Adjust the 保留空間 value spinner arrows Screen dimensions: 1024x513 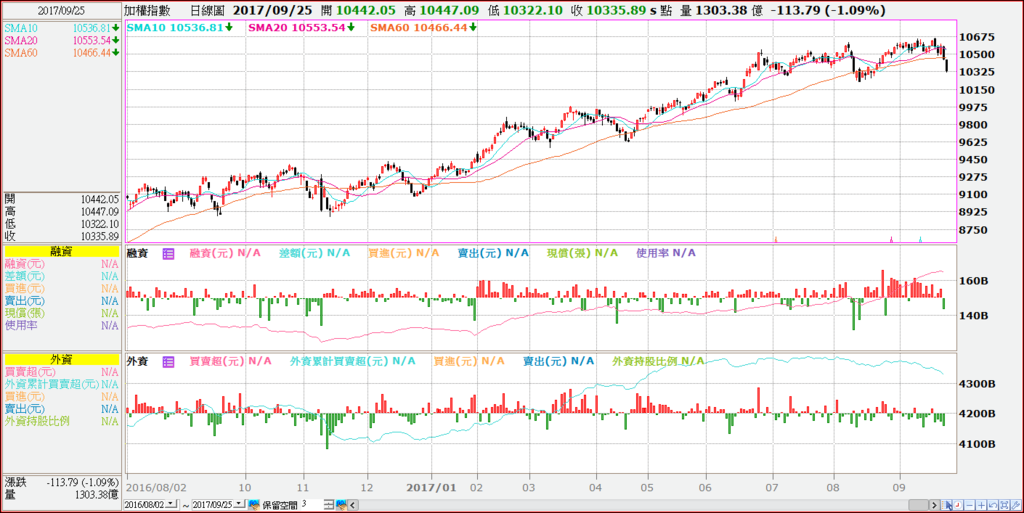coord(330,505)
